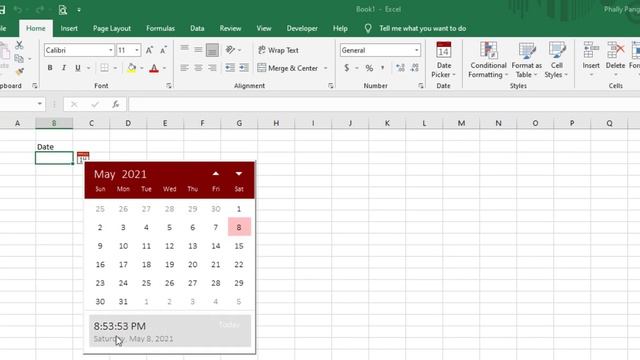The width and height of the screenshot is (640, 360).
Task: Apply Comma style
Action: tap(382, 68)
